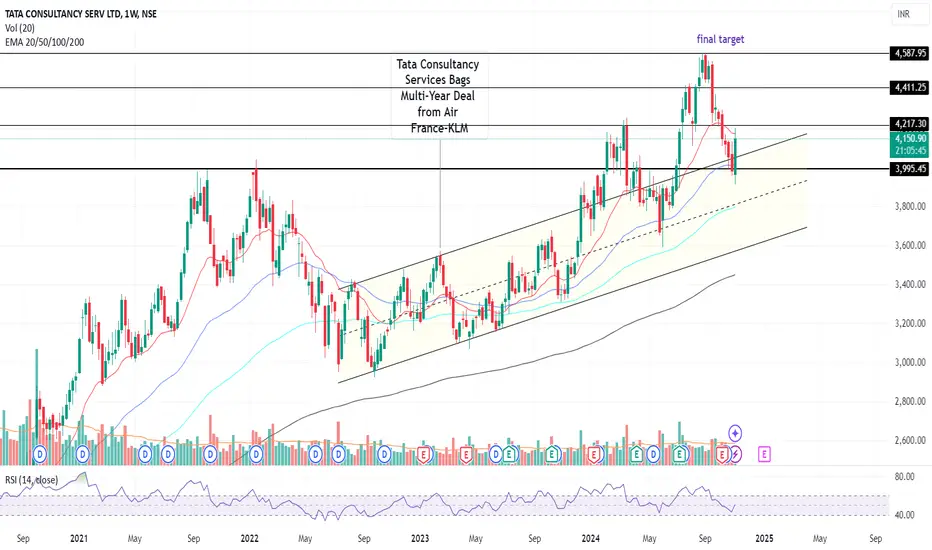Select the Air France-KLM deal annotation text
Image resolution: width=932 pixels, height=550 pixels.
click(439, 96)
